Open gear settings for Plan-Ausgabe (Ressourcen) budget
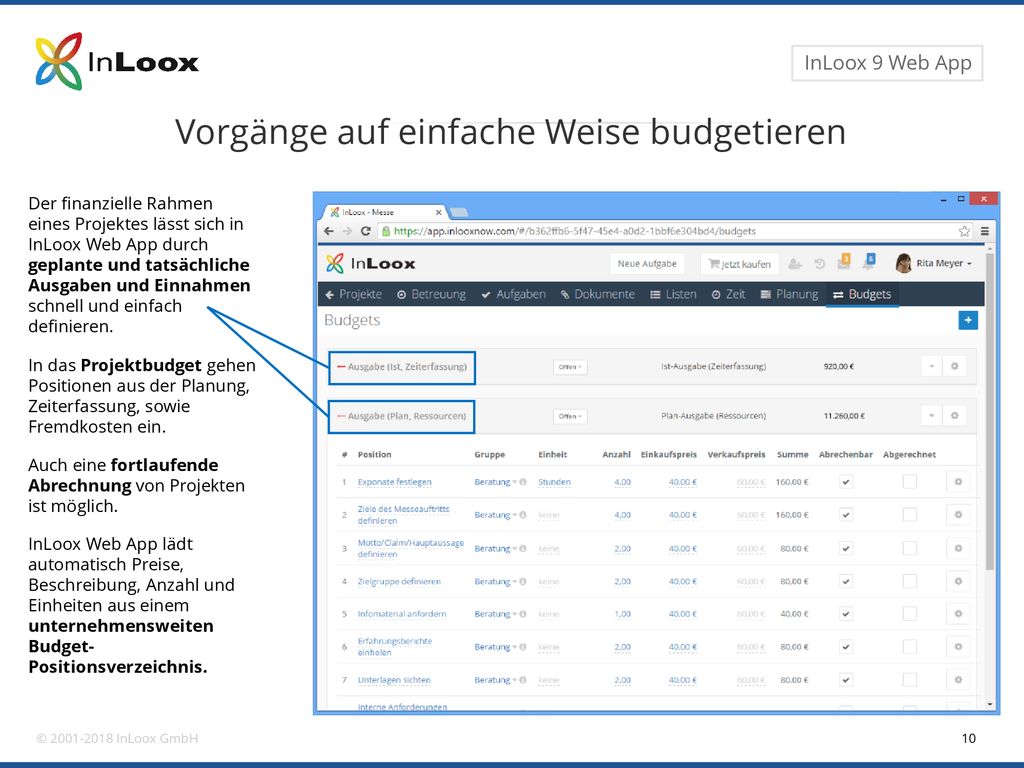The height and width of the screenshot is (768, 1024). pos(955,415)
